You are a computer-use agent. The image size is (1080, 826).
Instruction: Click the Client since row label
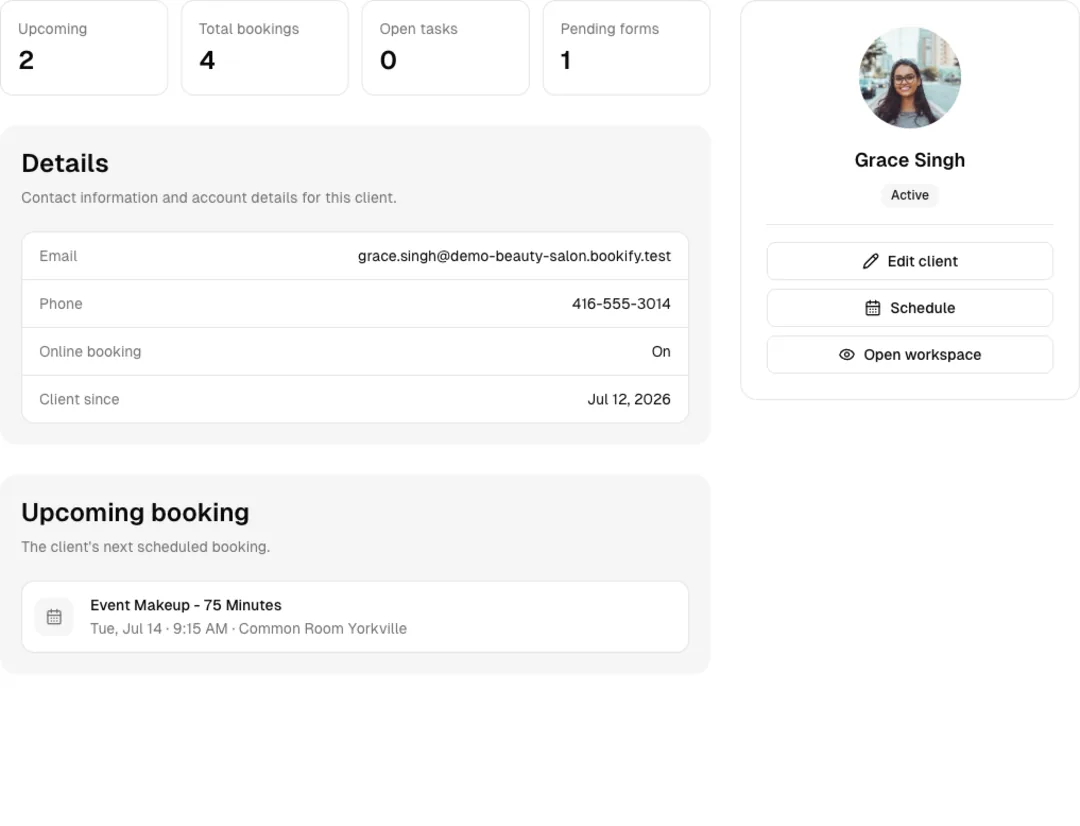coord(79,400)
